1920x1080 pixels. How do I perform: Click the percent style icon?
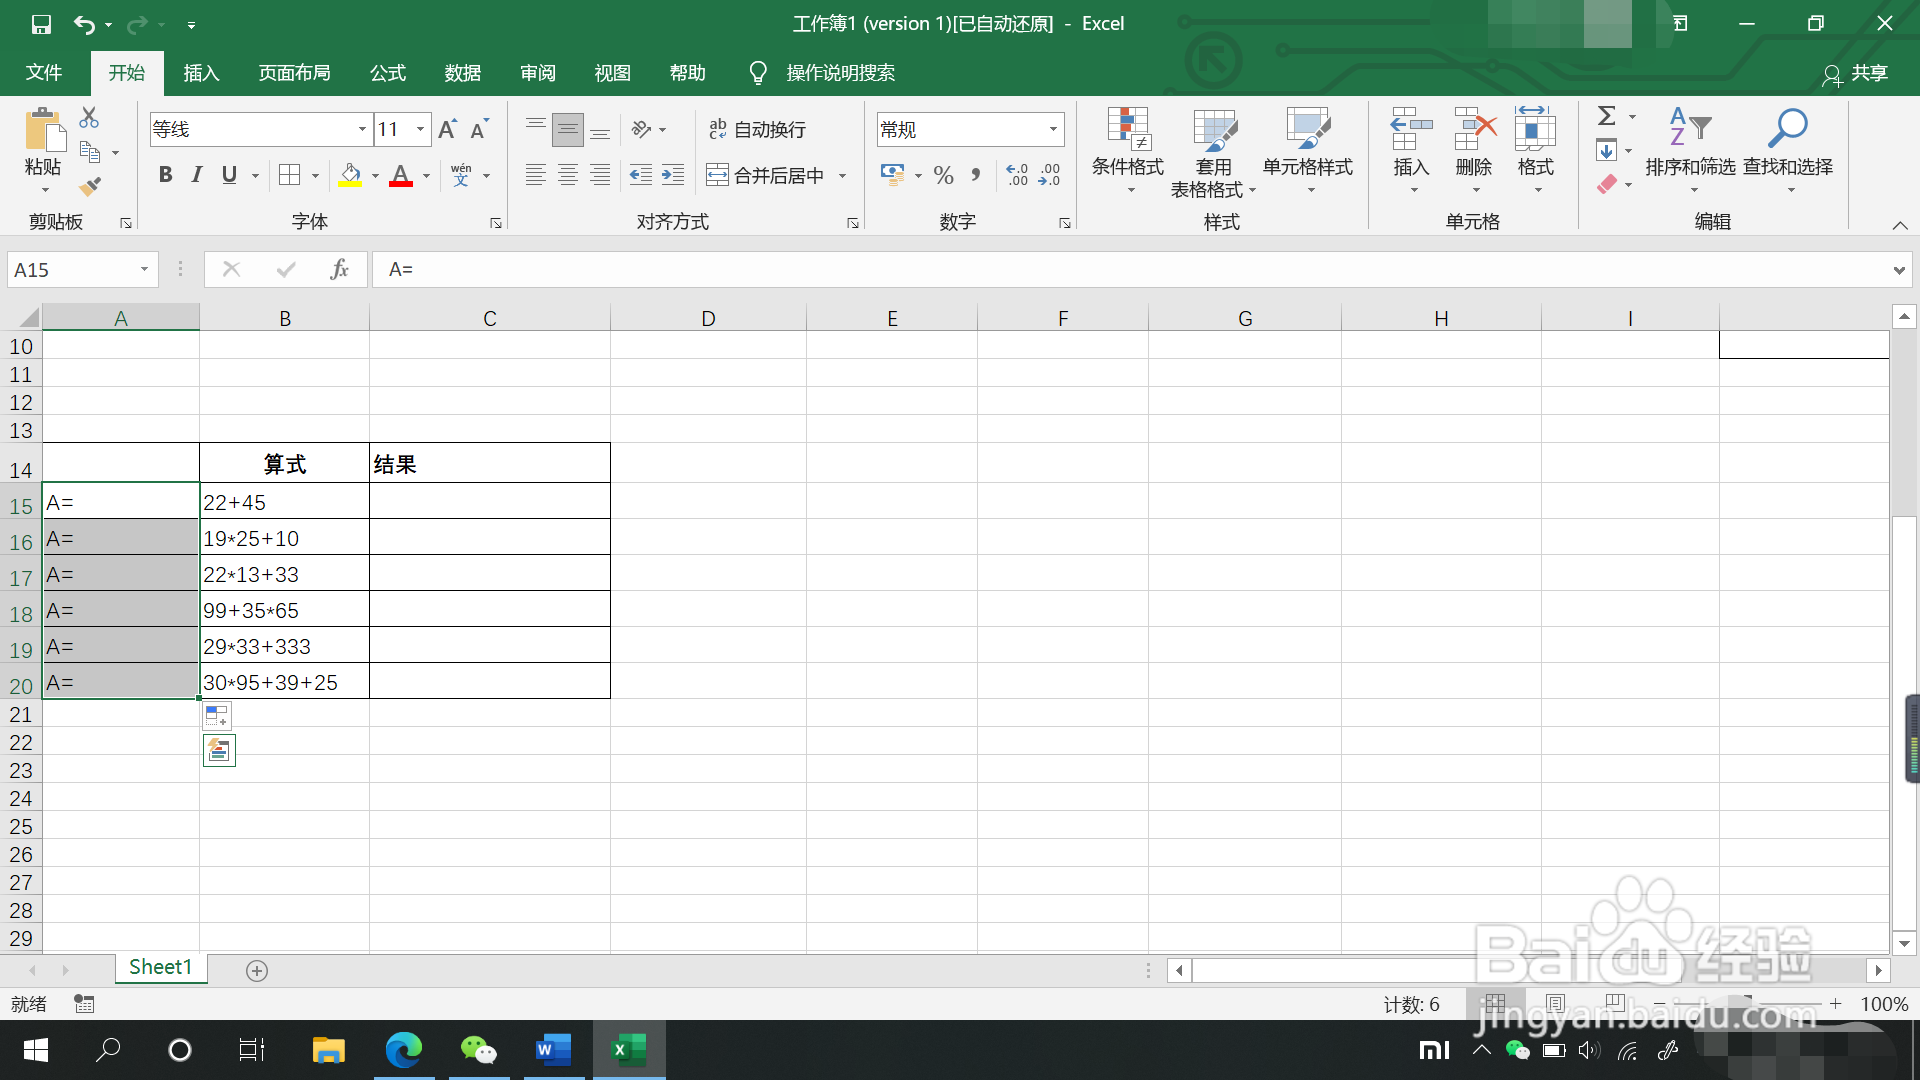(943, 176)
